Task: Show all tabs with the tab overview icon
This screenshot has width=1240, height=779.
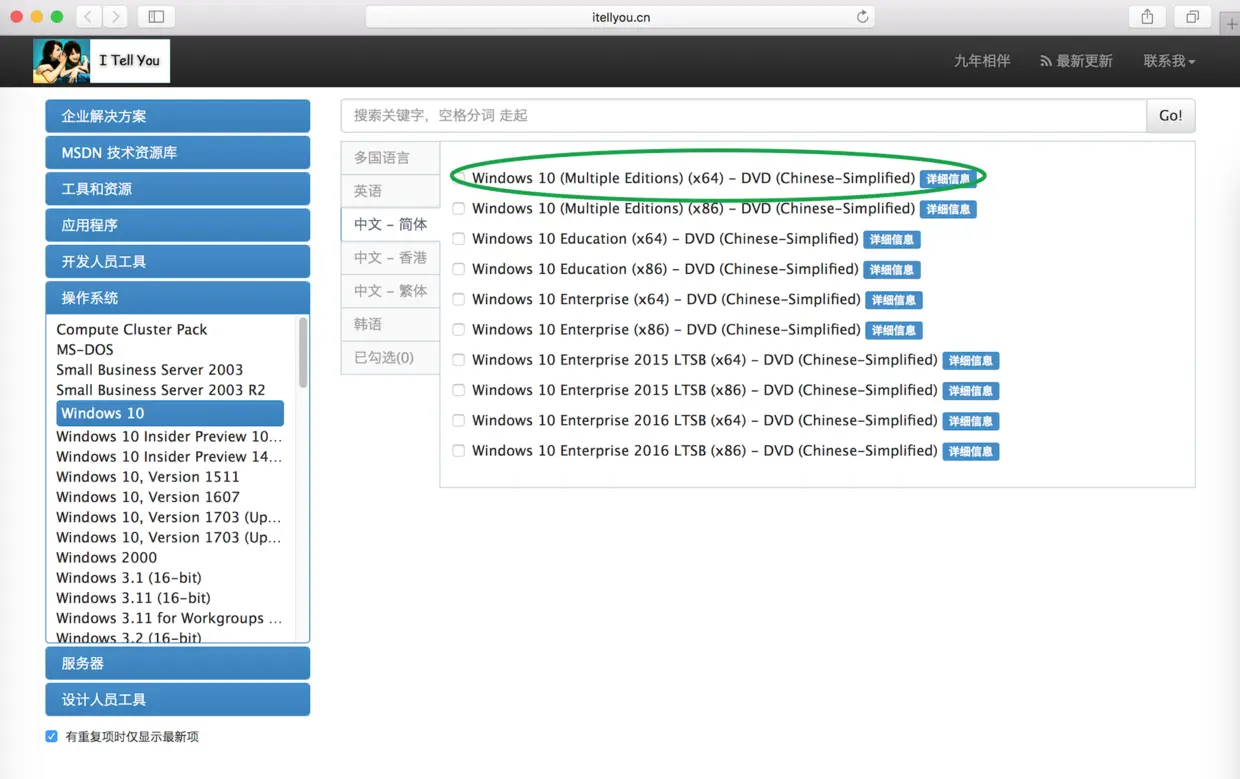Action: 1192,17
